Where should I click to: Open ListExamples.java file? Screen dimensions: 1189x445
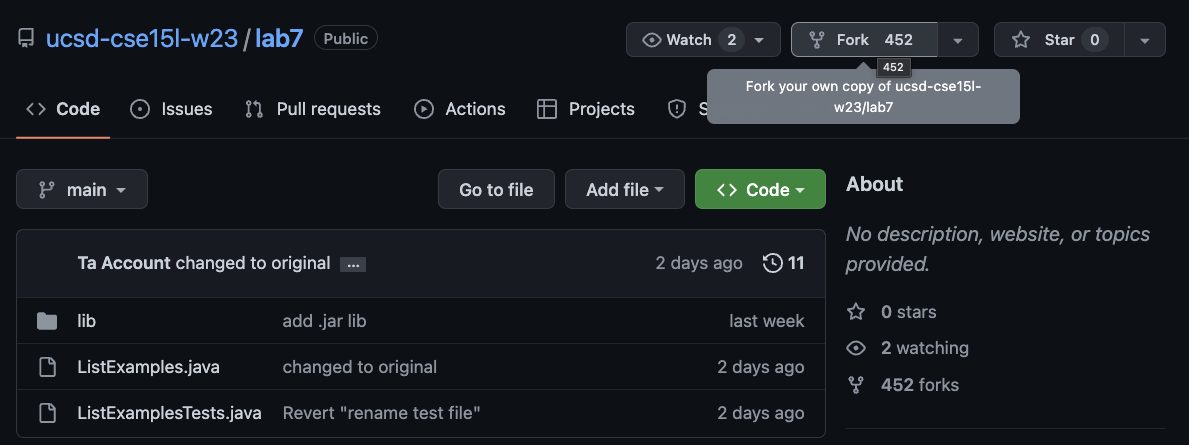coord(149,368)
